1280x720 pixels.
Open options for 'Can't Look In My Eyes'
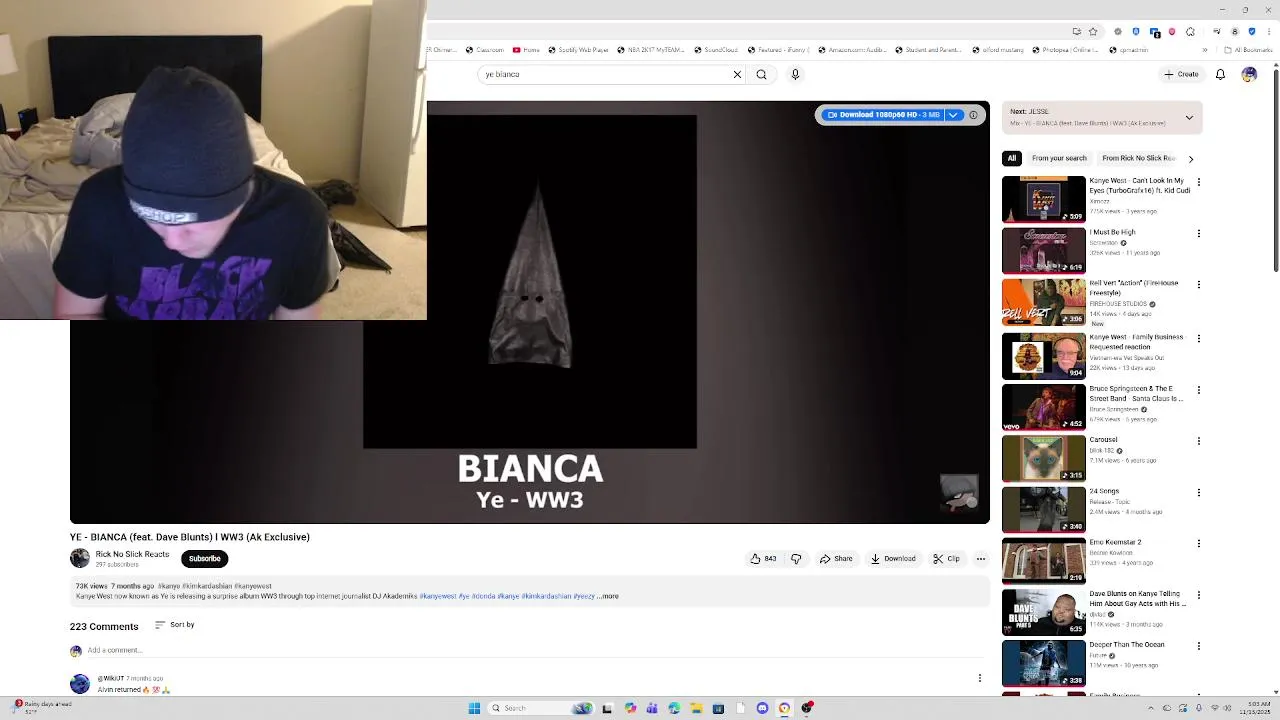point(1198,182)
